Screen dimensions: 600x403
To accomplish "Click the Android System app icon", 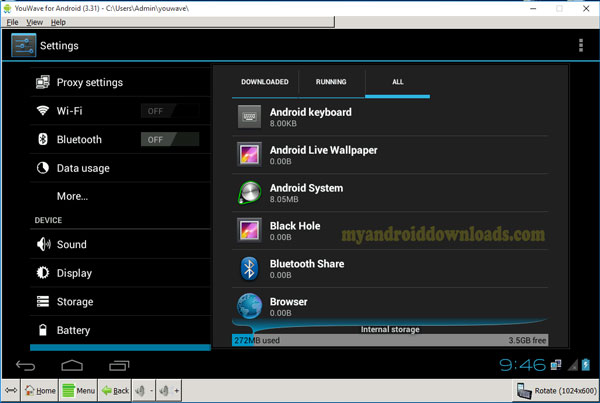I will coord(249,192).
